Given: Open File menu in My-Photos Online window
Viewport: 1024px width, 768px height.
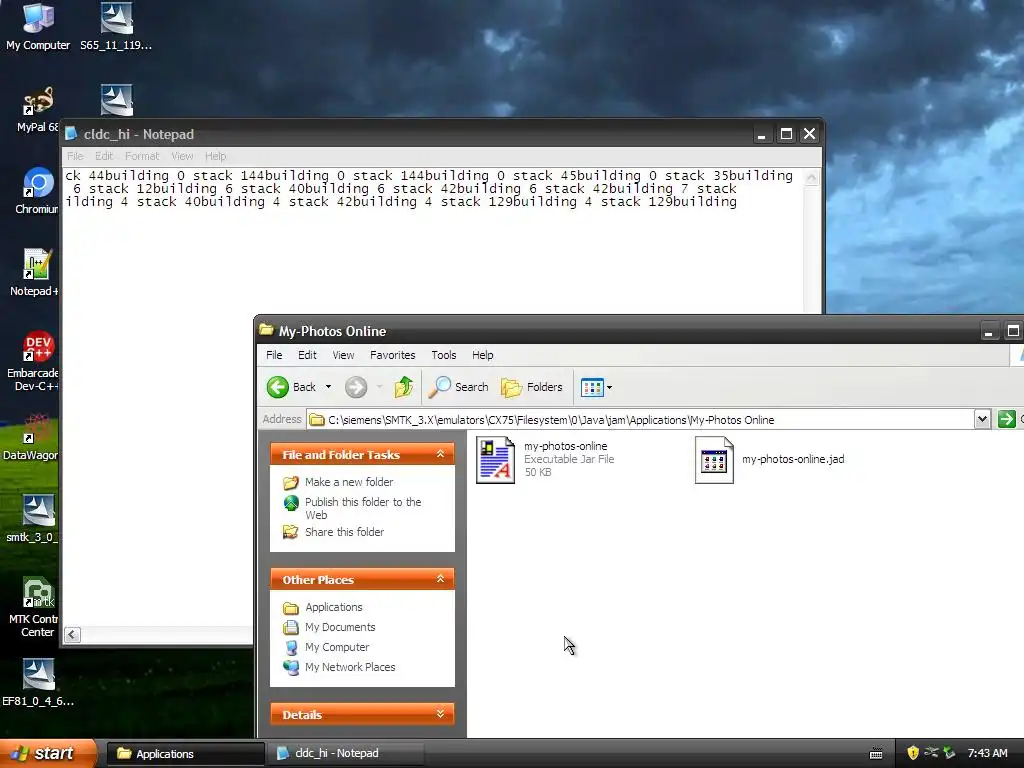Looking at the screenshot, I should pyautogui.click(x=274, y=355).
